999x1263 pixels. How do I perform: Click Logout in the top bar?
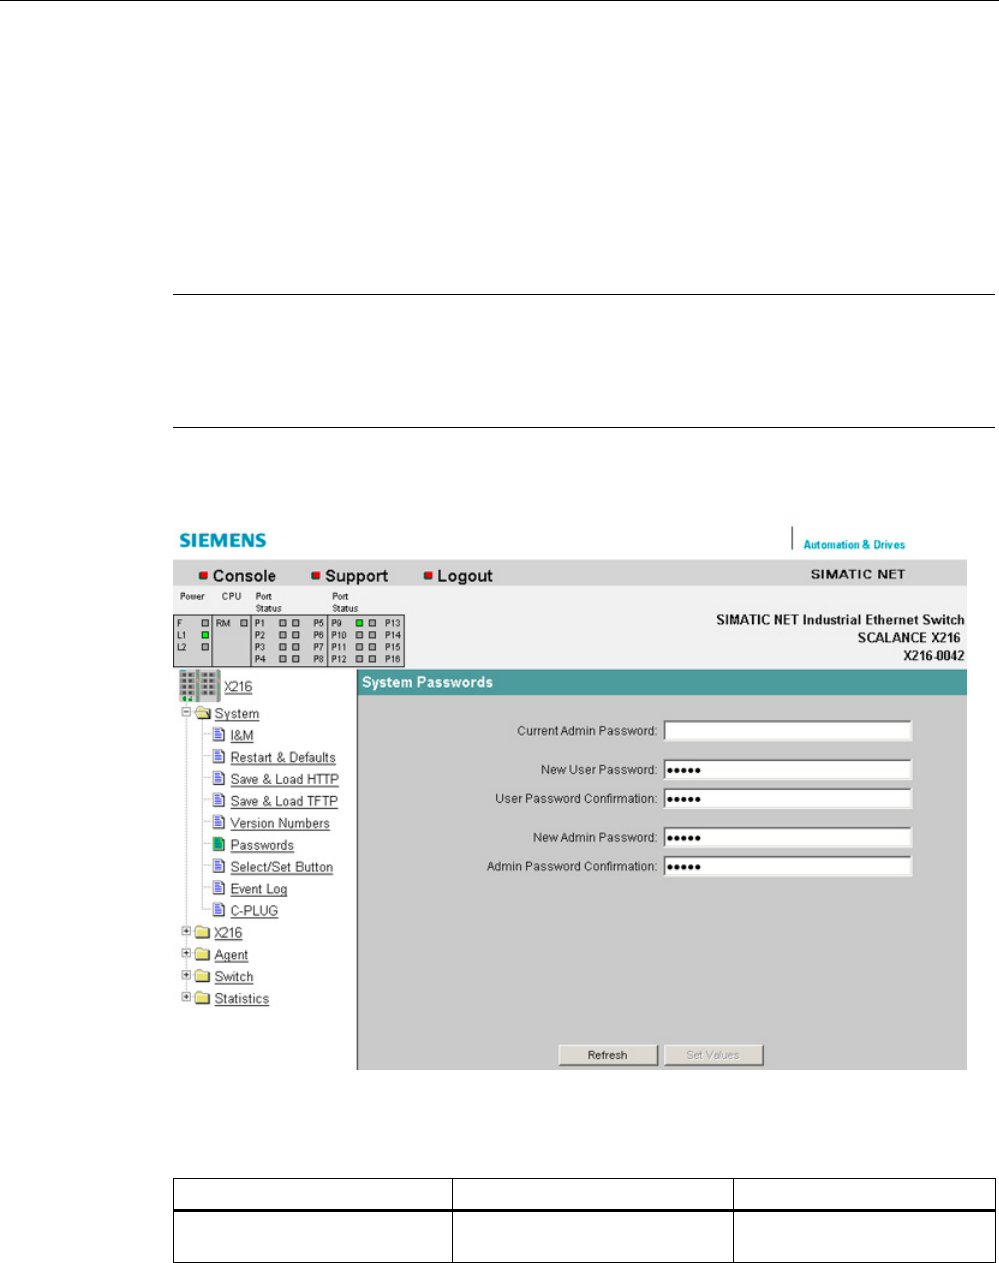[465, 576]
